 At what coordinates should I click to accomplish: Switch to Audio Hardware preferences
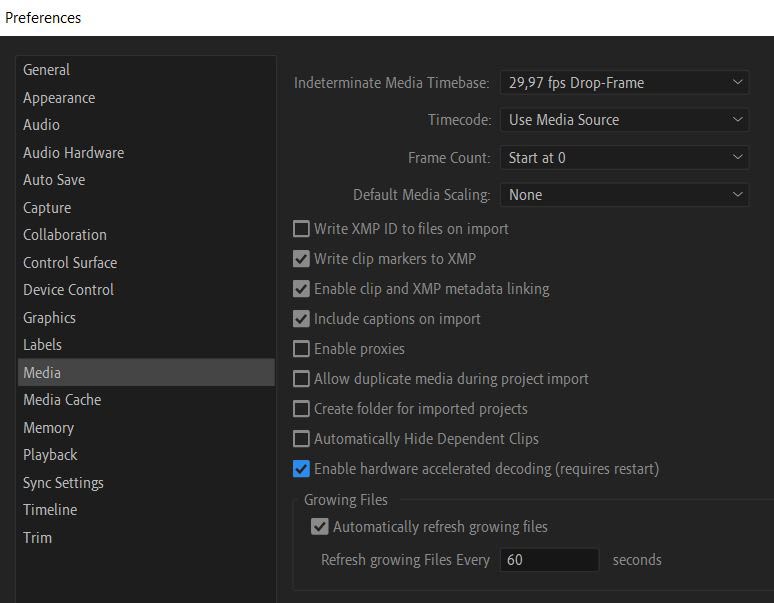[74, 153]
